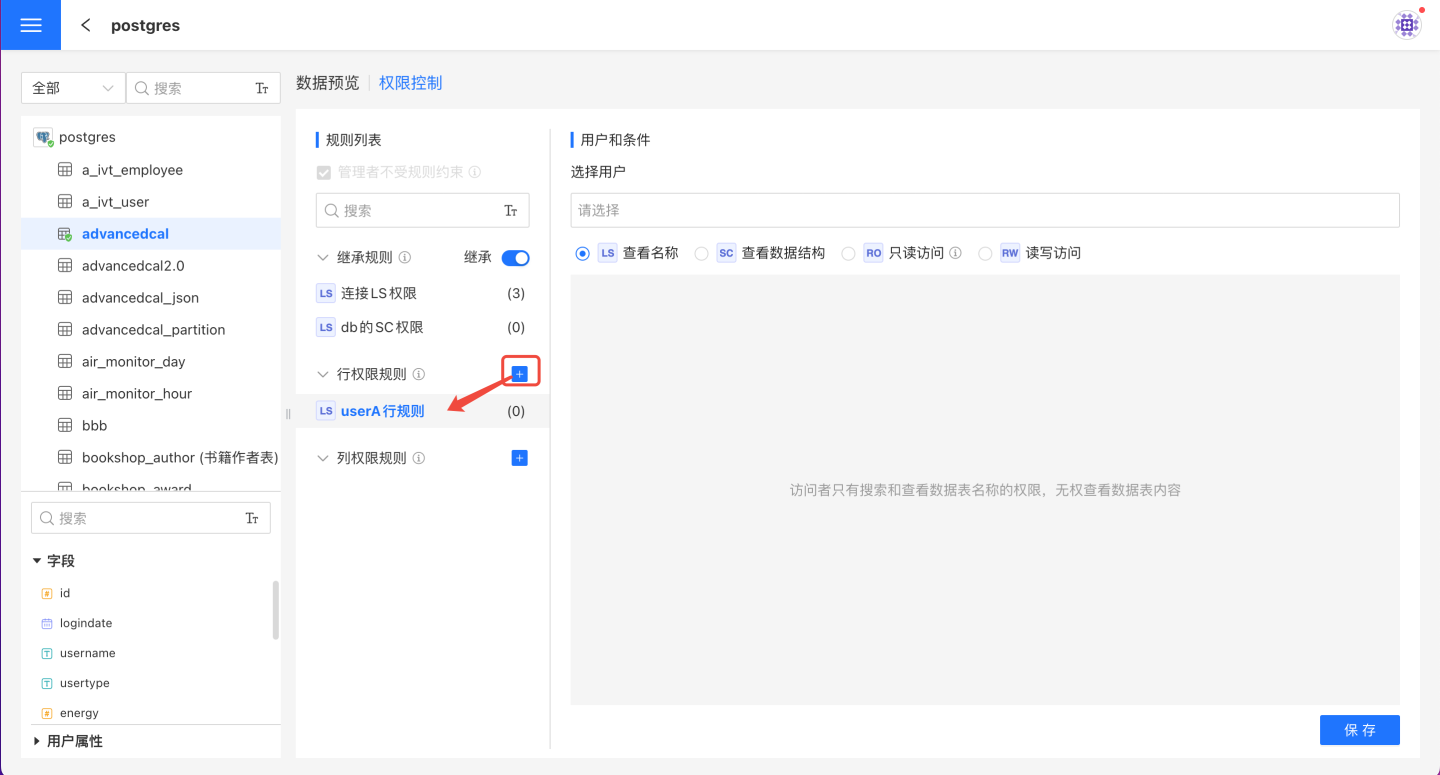Click the back arrow beside postgres
The image size is (1440, 775).
click(x=86, y=25)
